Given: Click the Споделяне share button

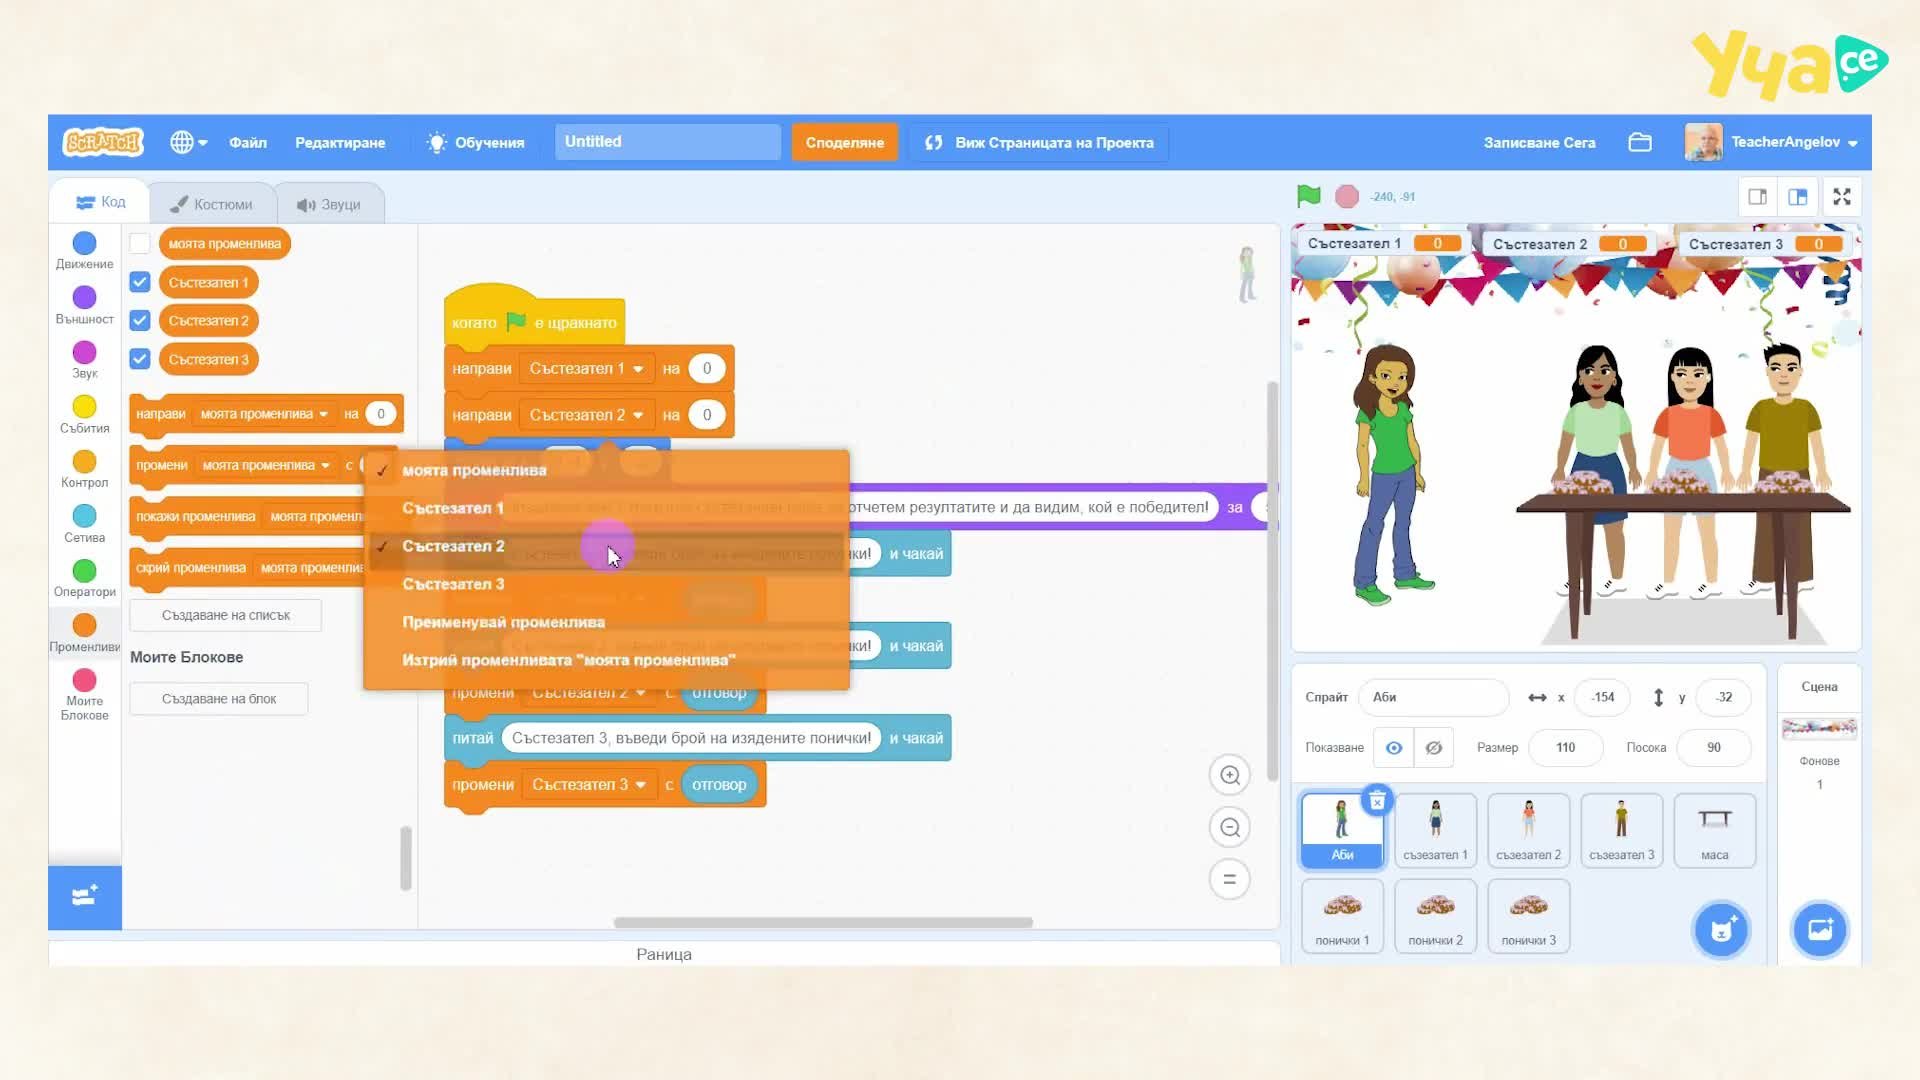Looking at the screenshot, I should (845, 142).
